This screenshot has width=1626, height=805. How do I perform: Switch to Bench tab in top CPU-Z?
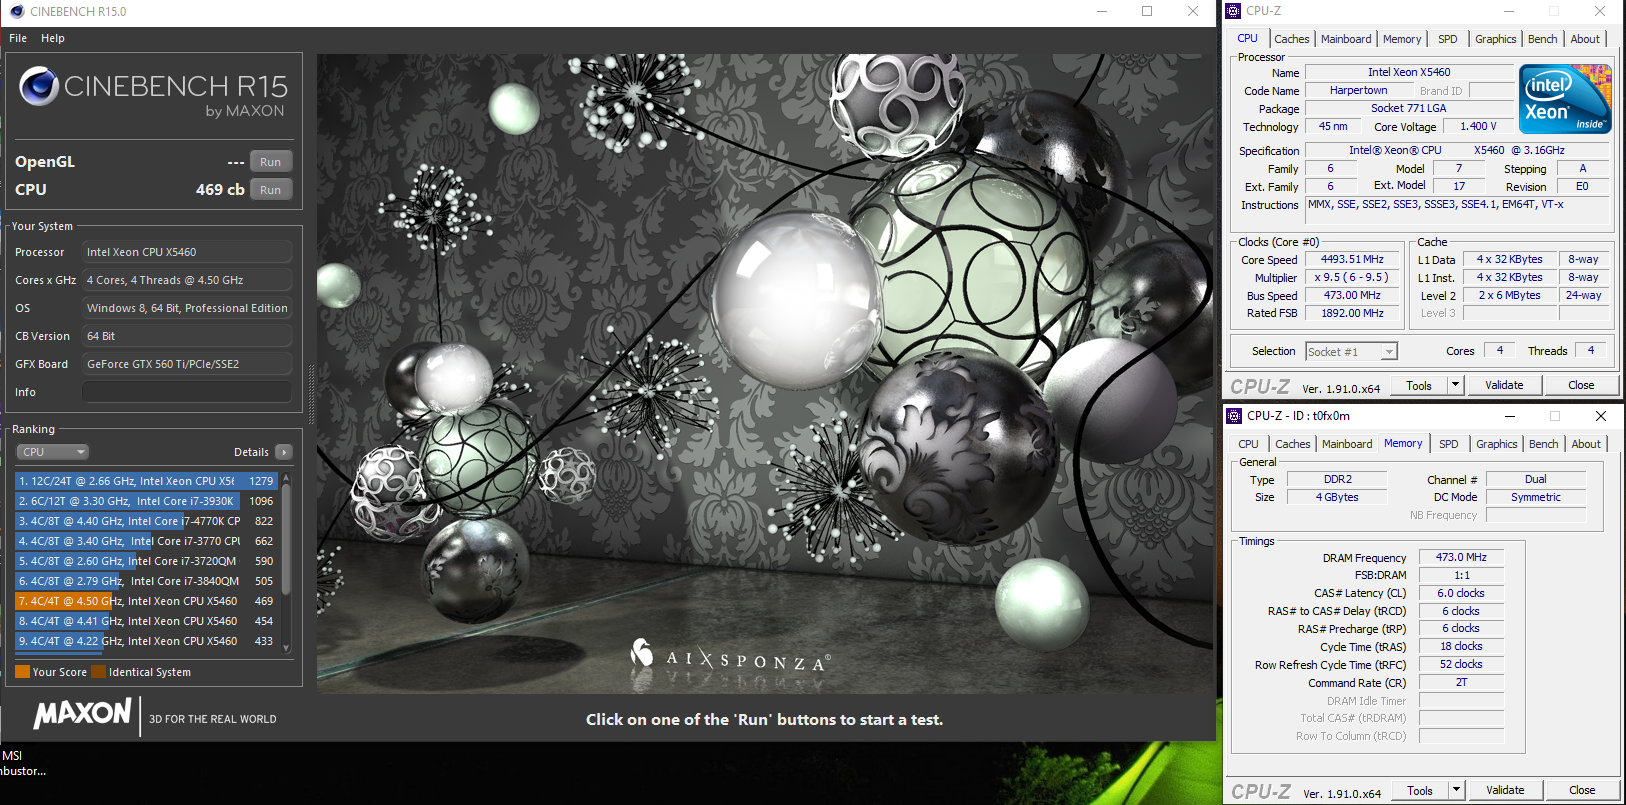click(1542, 39)
